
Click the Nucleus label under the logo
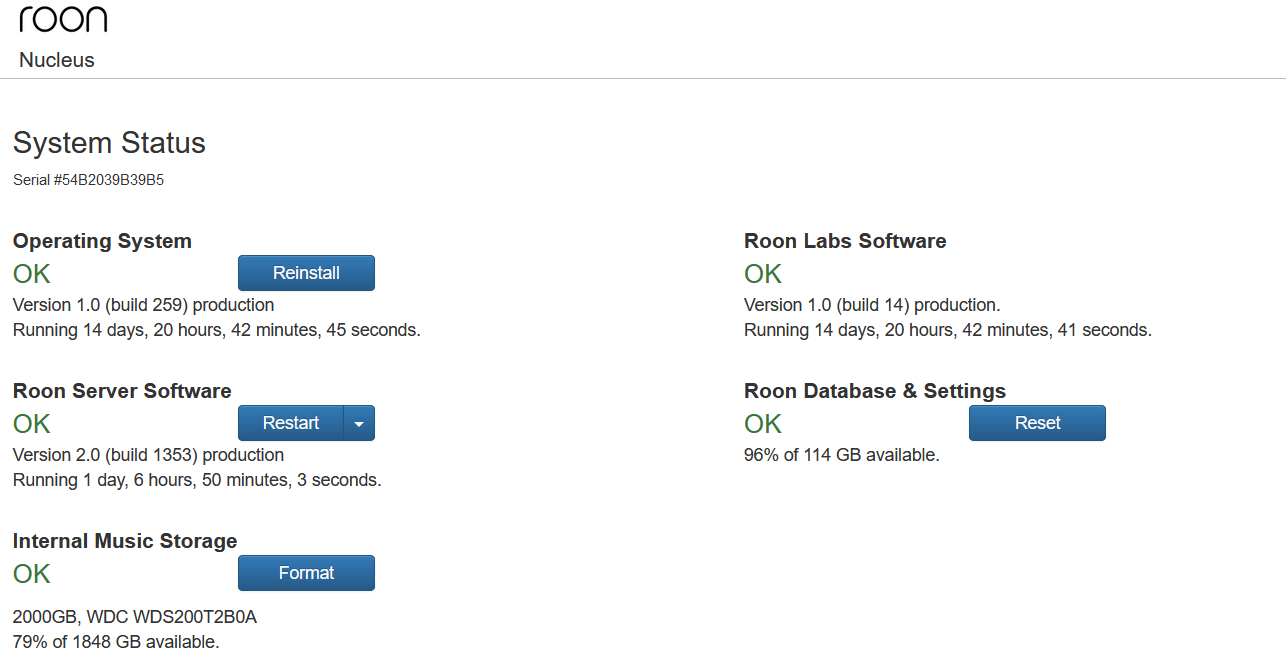56,60
